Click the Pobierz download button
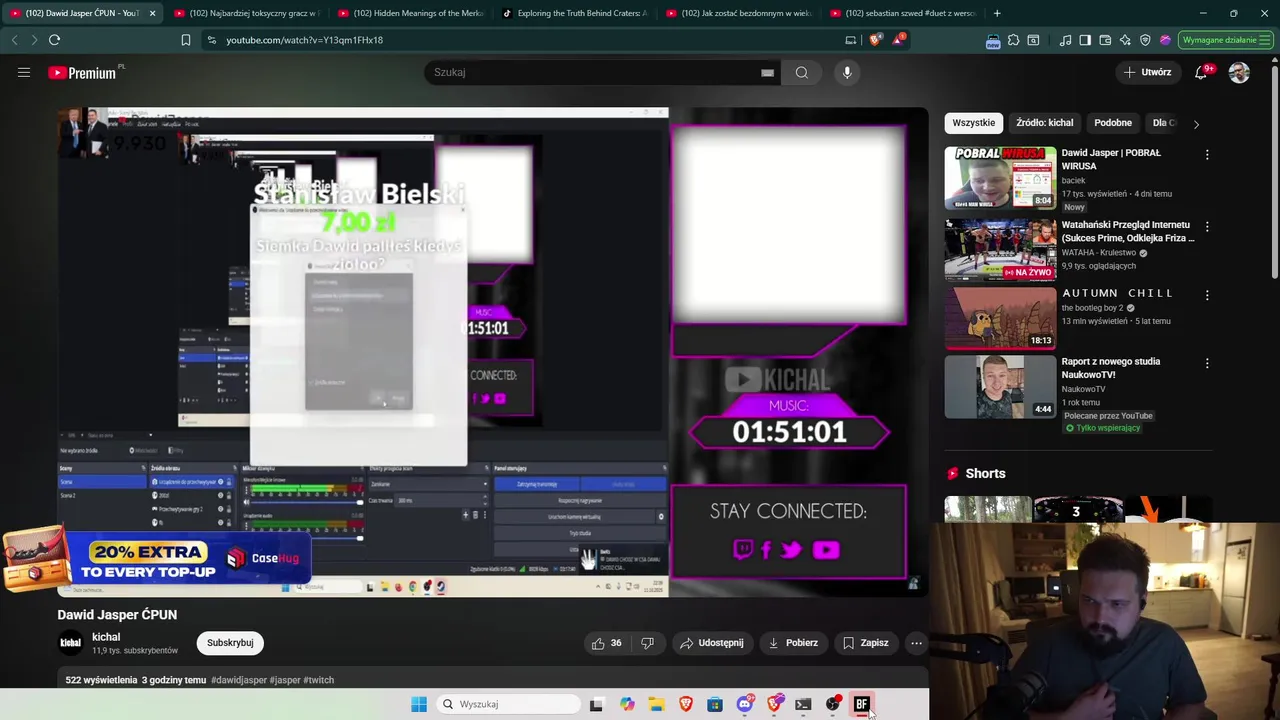The height and width of the screenshot is (720, 1280). click(793, 643)
